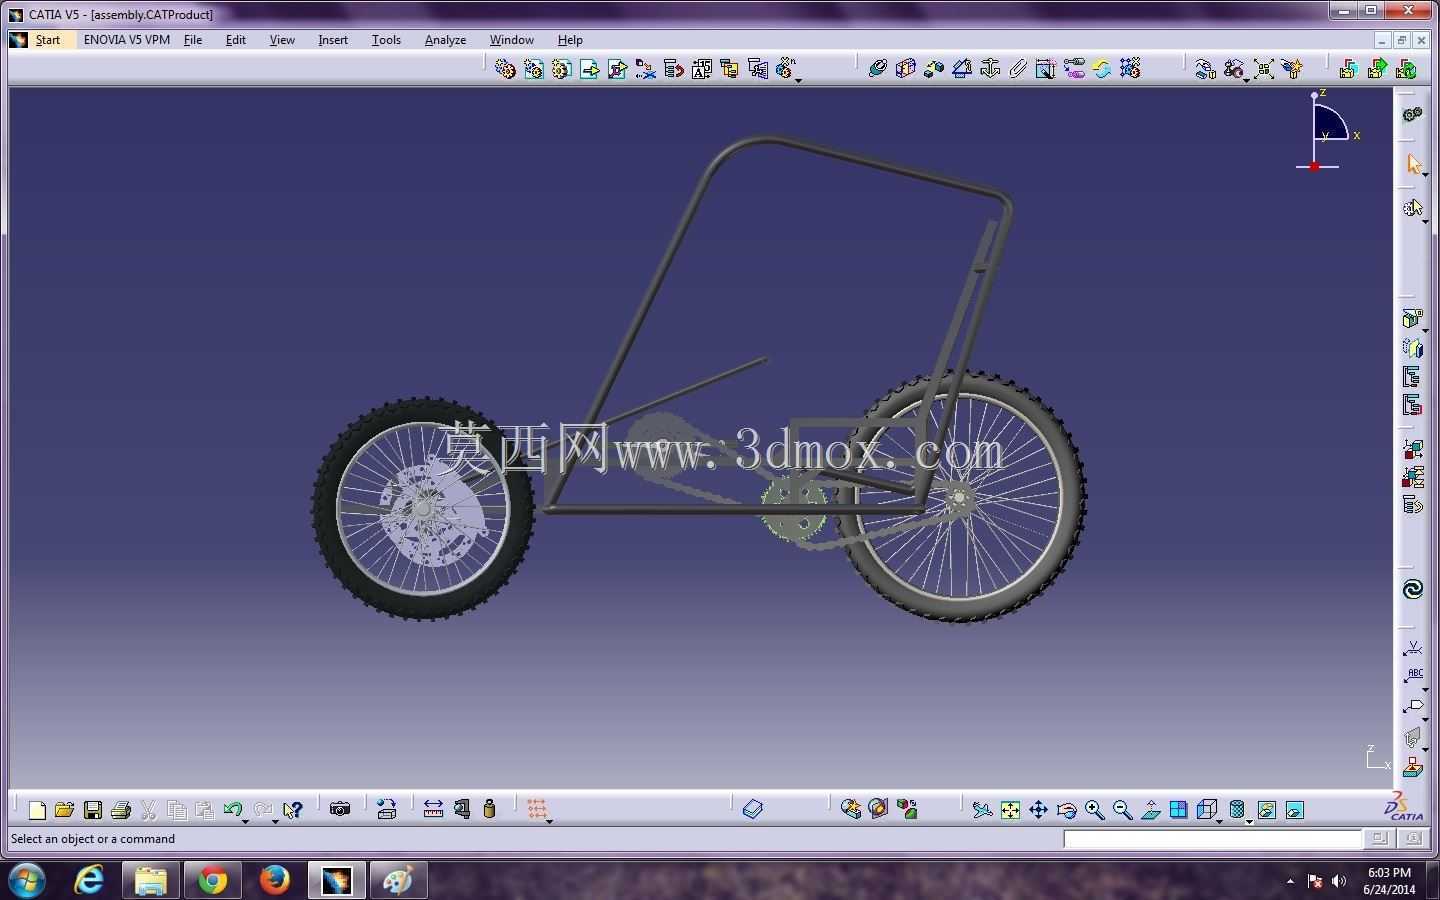Open the Insert menu
The width and height of the screenshot is (1440, 900).
click(x=333, y=40)
